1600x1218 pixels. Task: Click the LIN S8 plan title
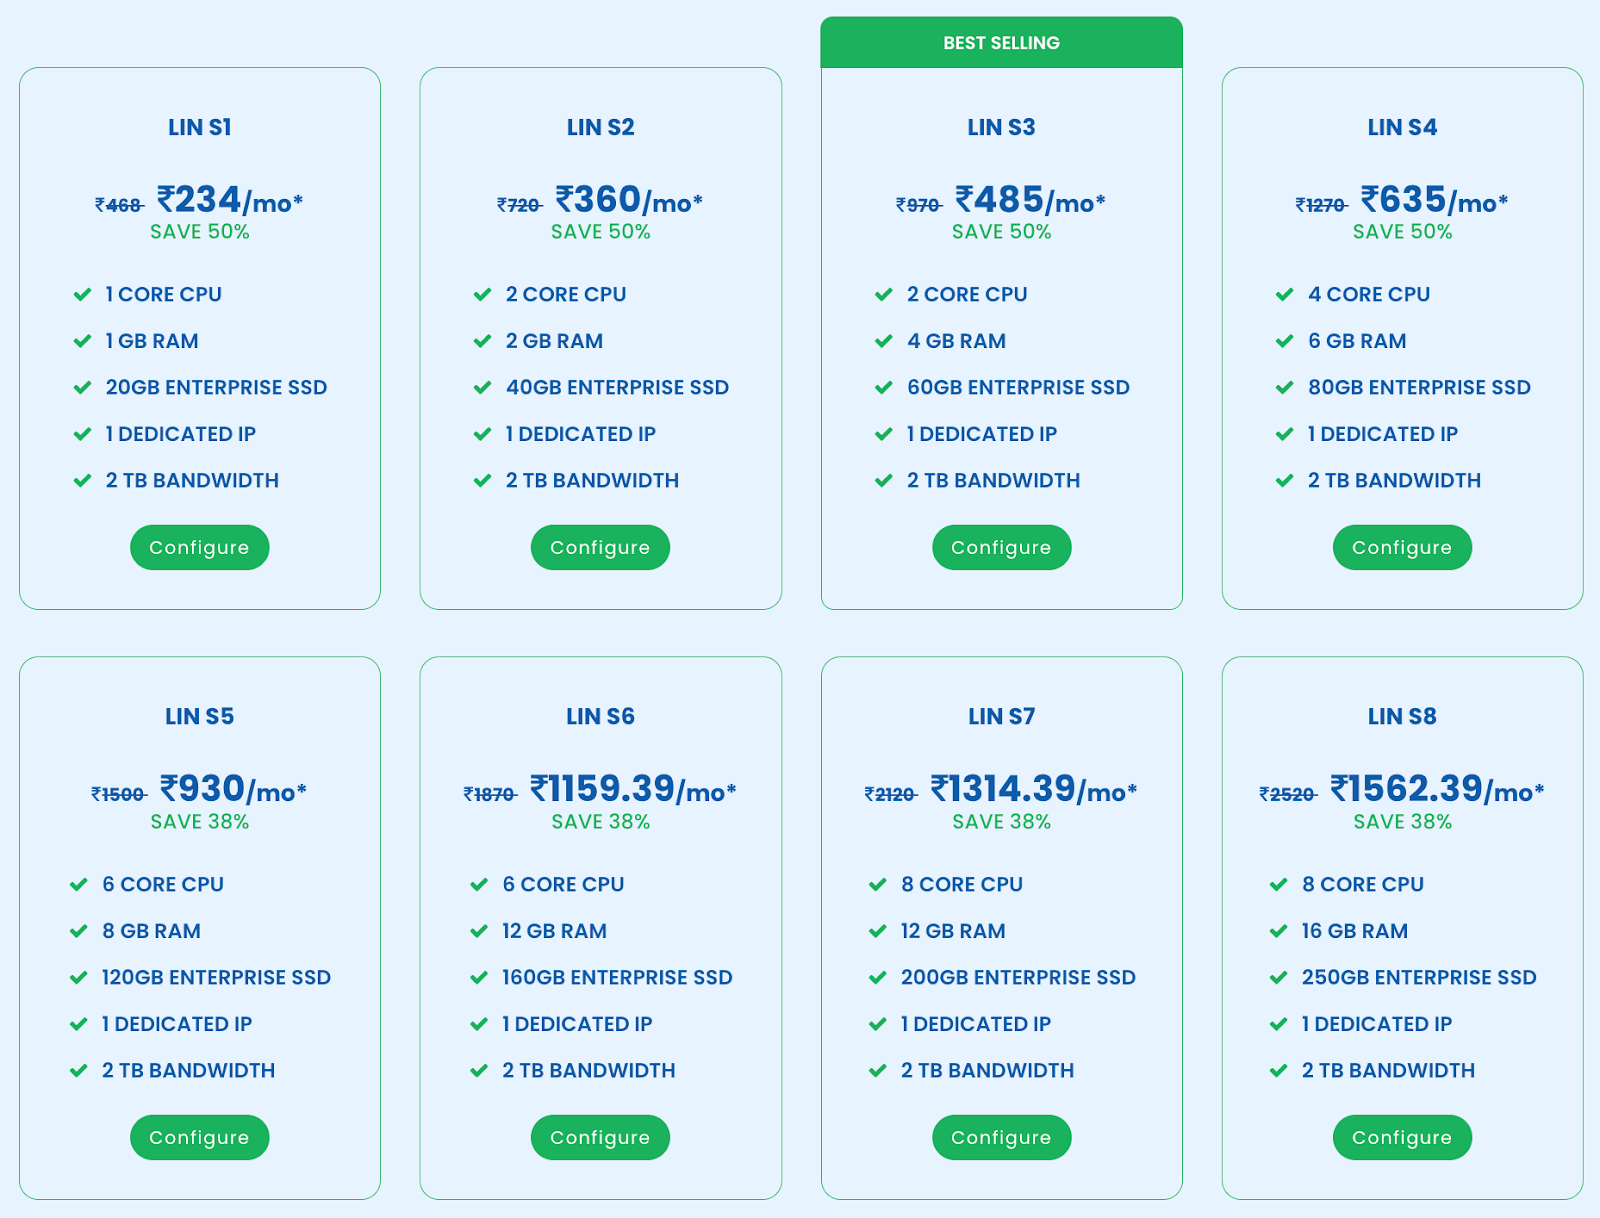(1402, 716)
